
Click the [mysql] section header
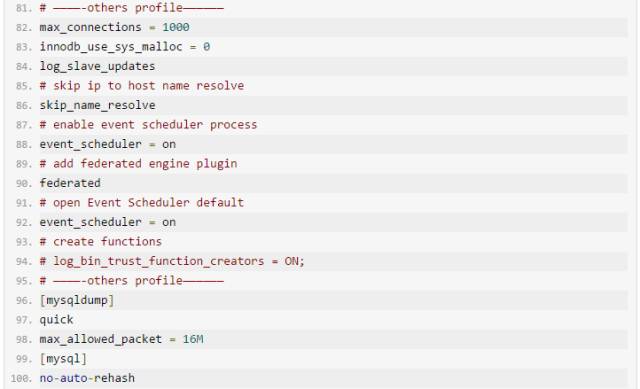63,359
